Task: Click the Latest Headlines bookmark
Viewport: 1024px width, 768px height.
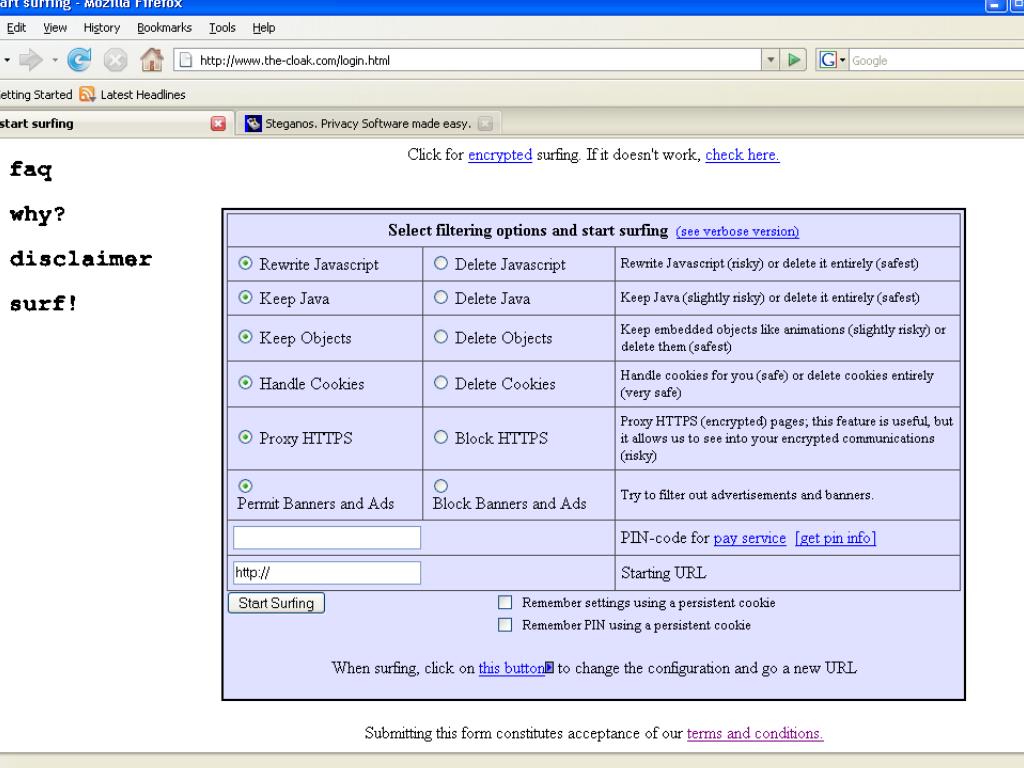Action: 132,95
